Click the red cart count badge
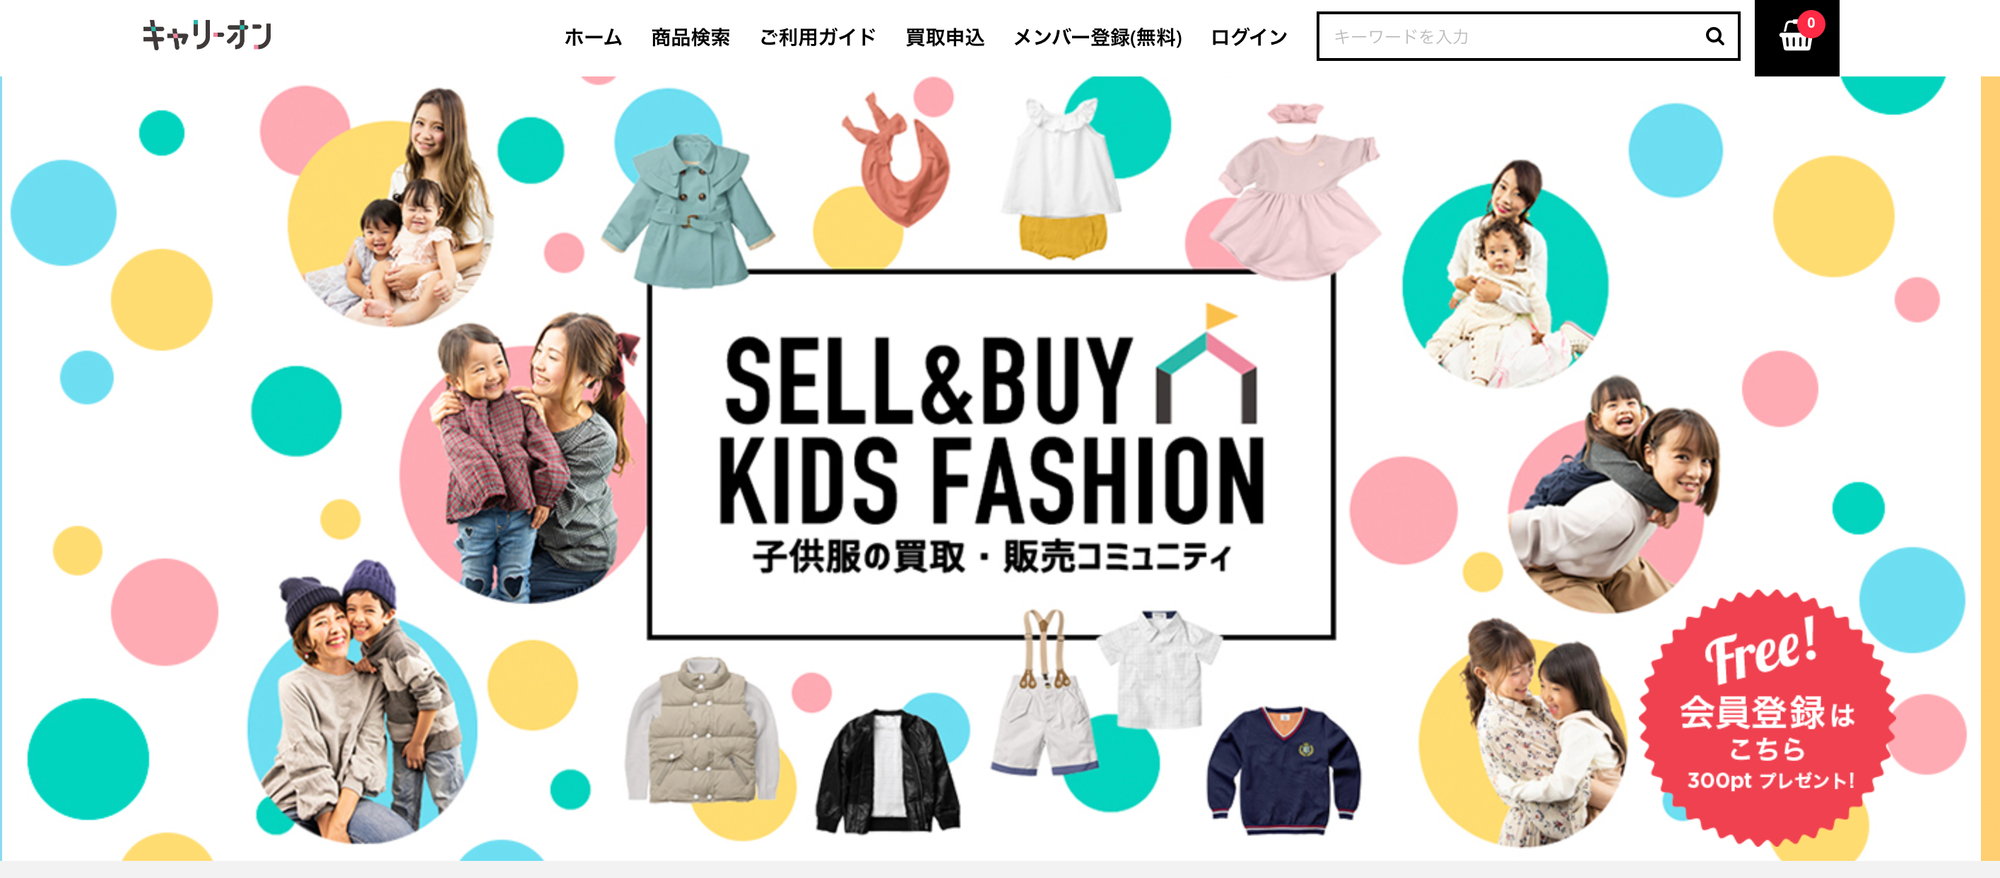Viewport: 2000px width, 878px height. point(1811,23)
